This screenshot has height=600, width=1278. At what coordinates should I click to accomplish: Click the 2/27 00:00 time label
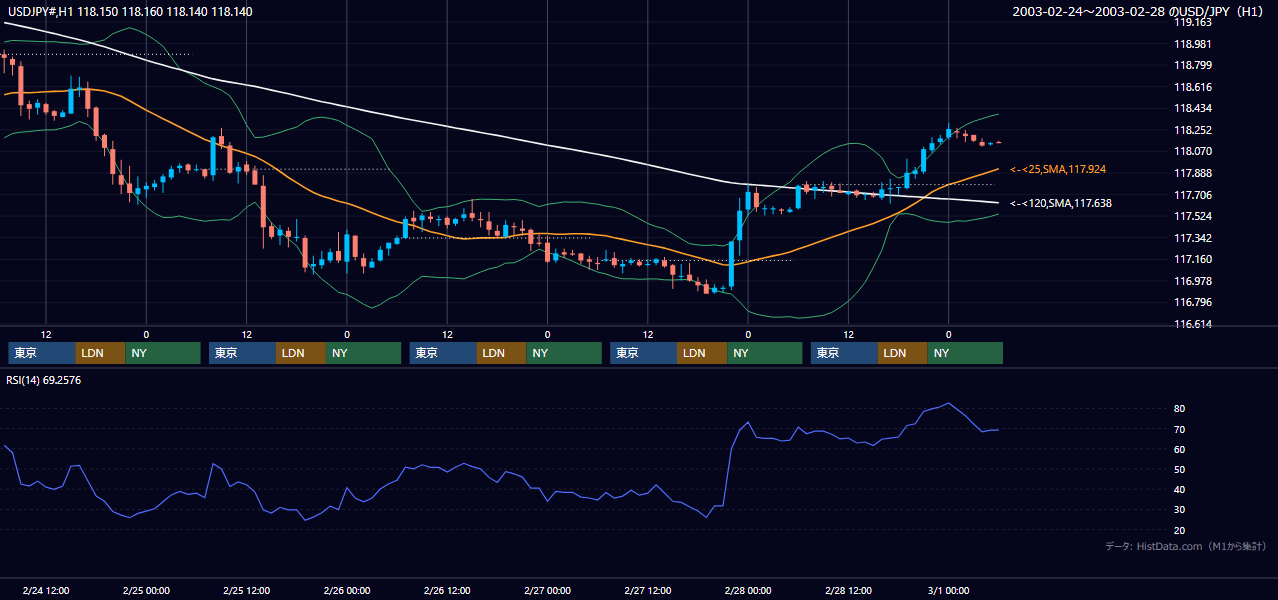547,591
